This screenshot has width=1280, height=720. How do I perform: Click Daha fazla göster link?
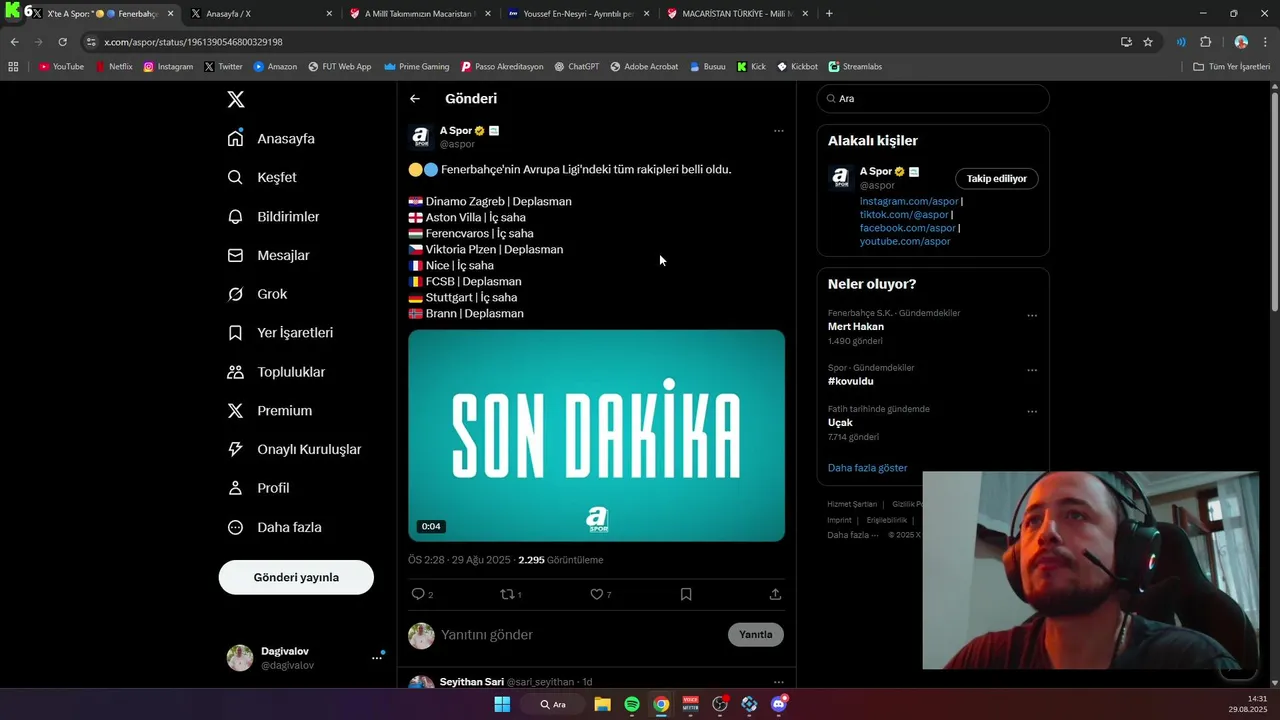click(868, 468)
